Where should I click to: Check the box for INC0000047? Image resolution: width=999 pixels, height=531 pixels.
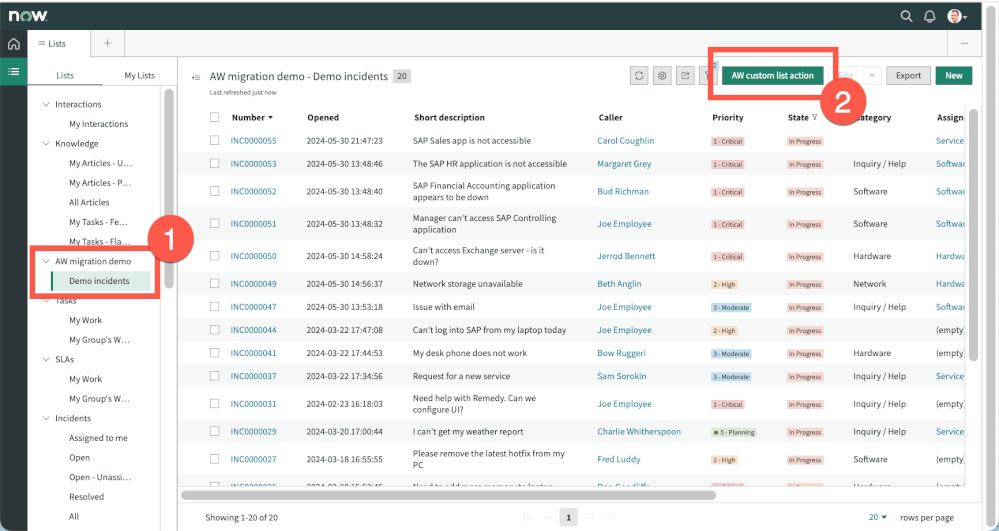click(215, 306)
